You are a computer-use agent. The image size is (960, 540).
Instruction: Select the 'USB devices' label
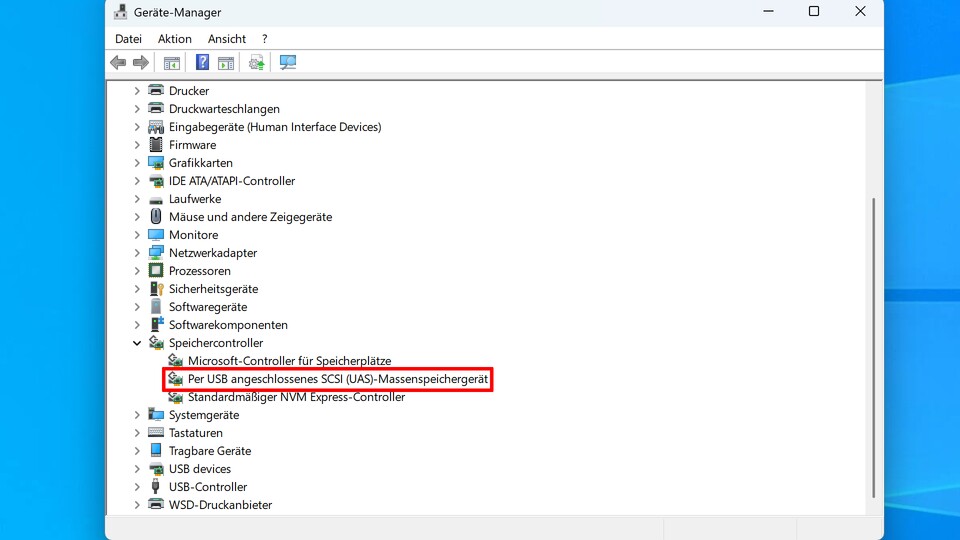pyautogui.click(x=200, y=469)
